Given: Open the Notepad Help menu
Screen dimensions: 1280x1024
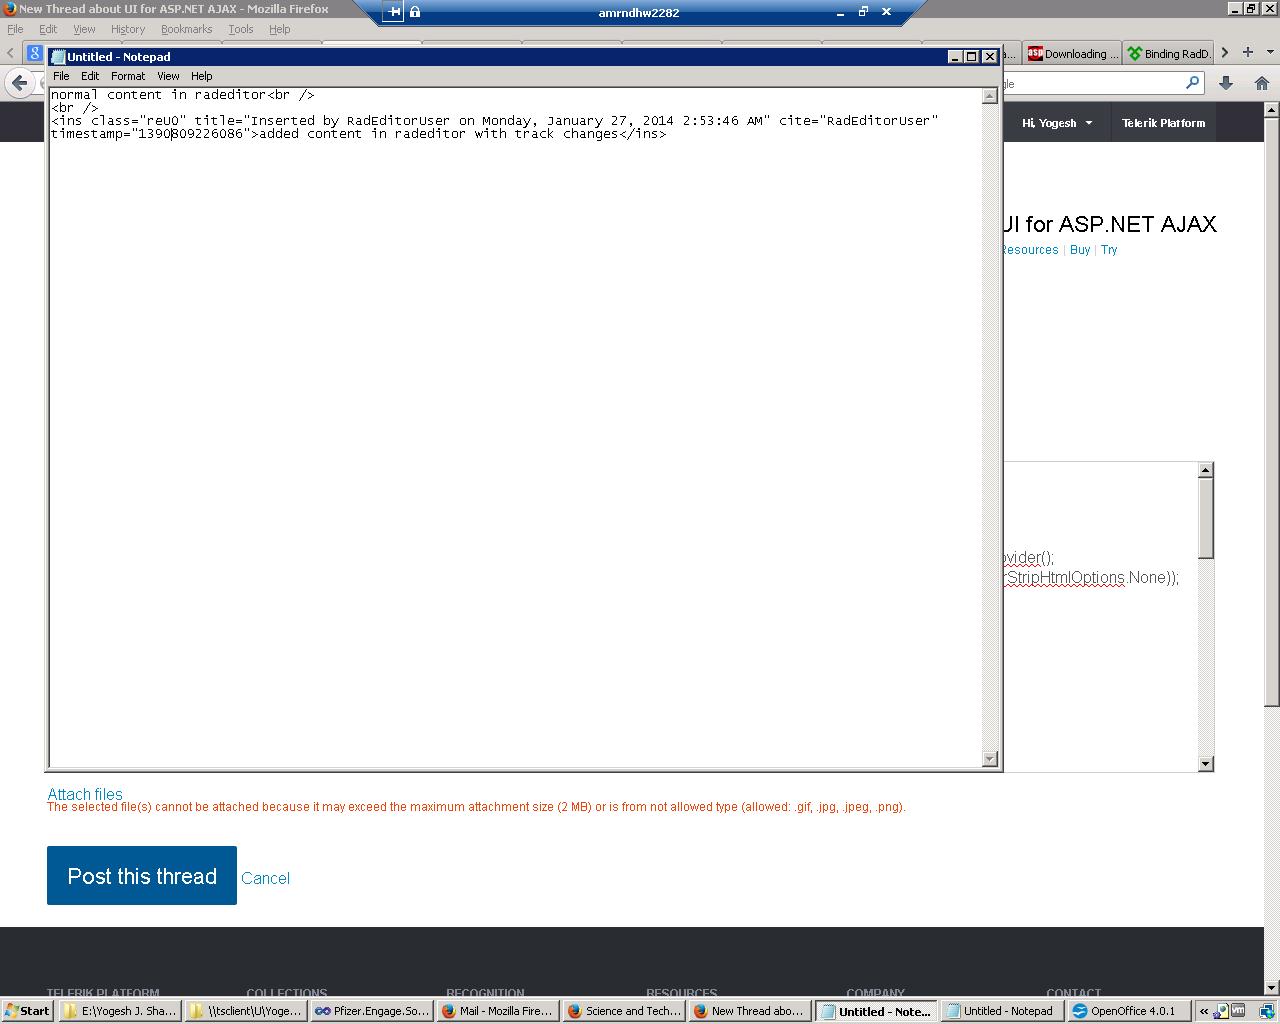Looking at the screenshot, I should coord(201,76).
